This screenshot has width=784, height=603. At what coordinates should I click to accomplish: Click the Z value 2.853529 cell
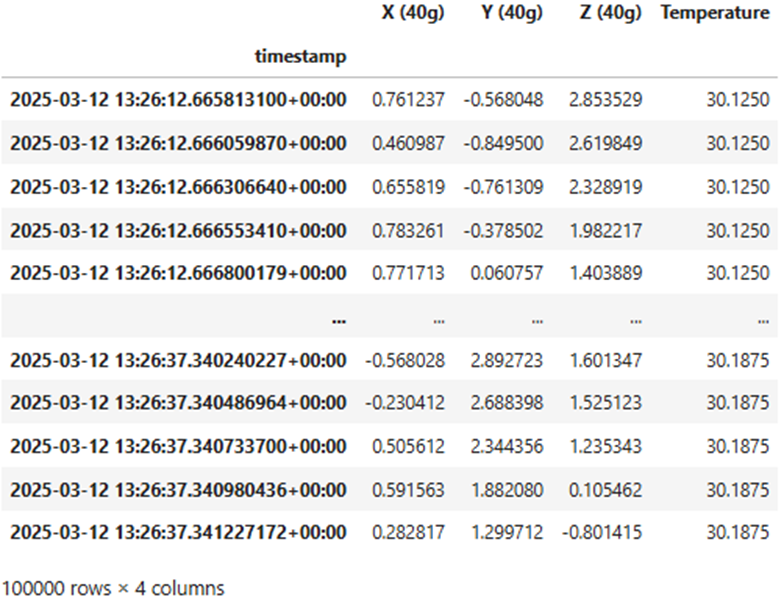pyautogui.click(x=608, y=100)
